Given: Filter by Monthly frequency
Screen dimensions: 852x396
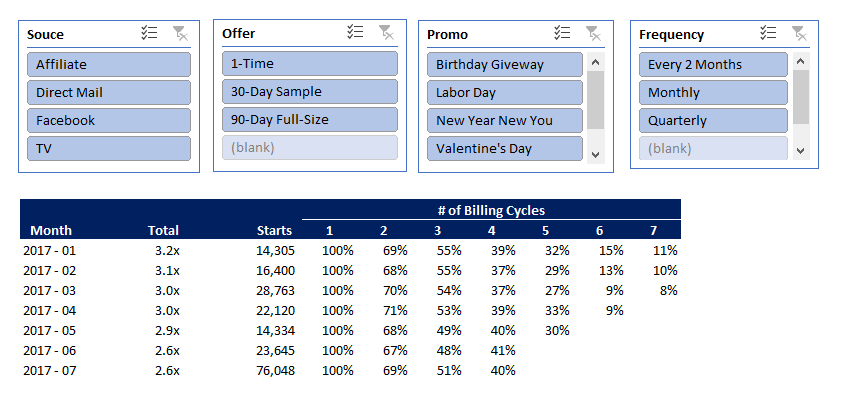Looking at the screenshot, I should coord(713,93).
